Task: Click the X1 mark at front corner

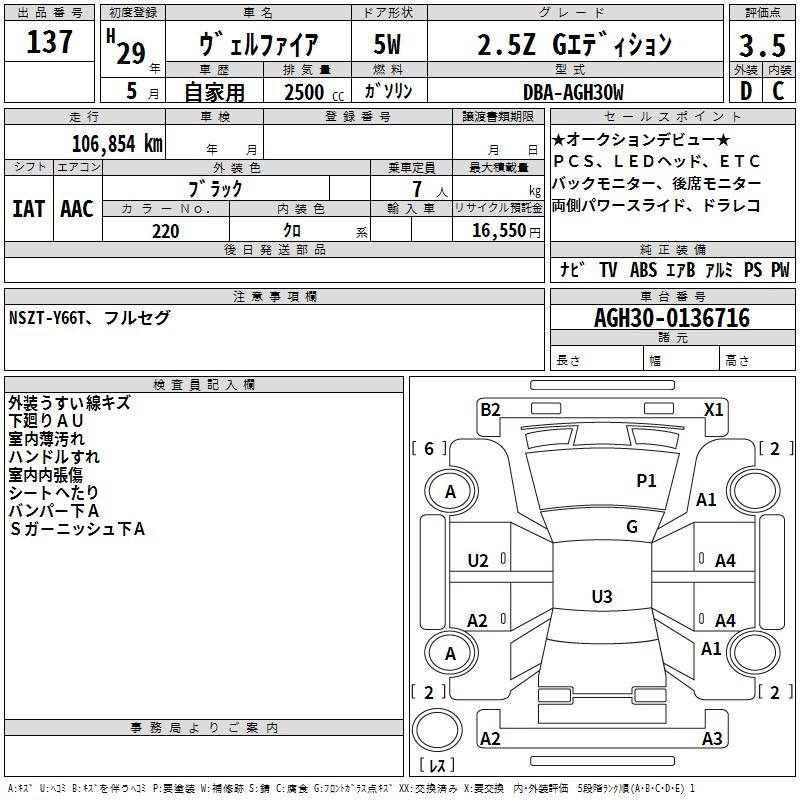Action: 713,410
